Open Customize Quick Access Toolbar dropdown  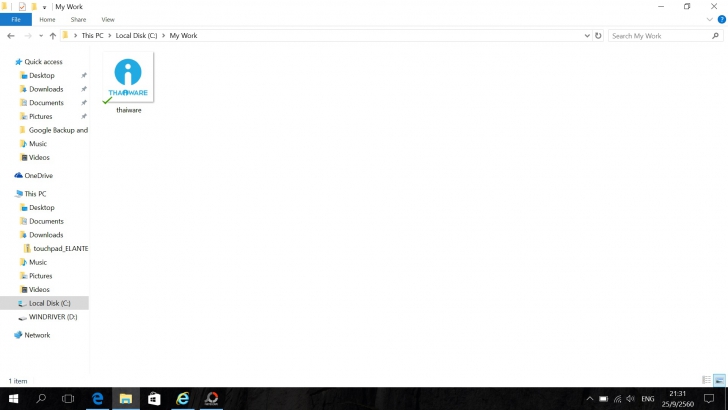[x=44, y=7]
